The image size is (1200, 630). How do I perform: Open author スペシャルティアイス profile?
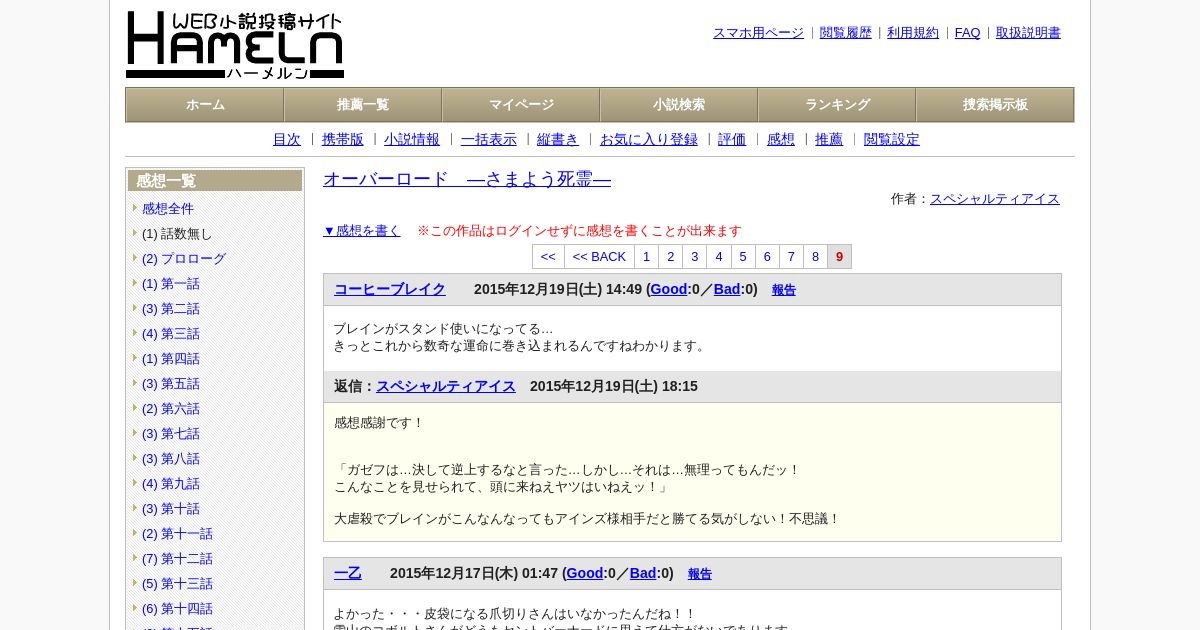click(995, 199)
